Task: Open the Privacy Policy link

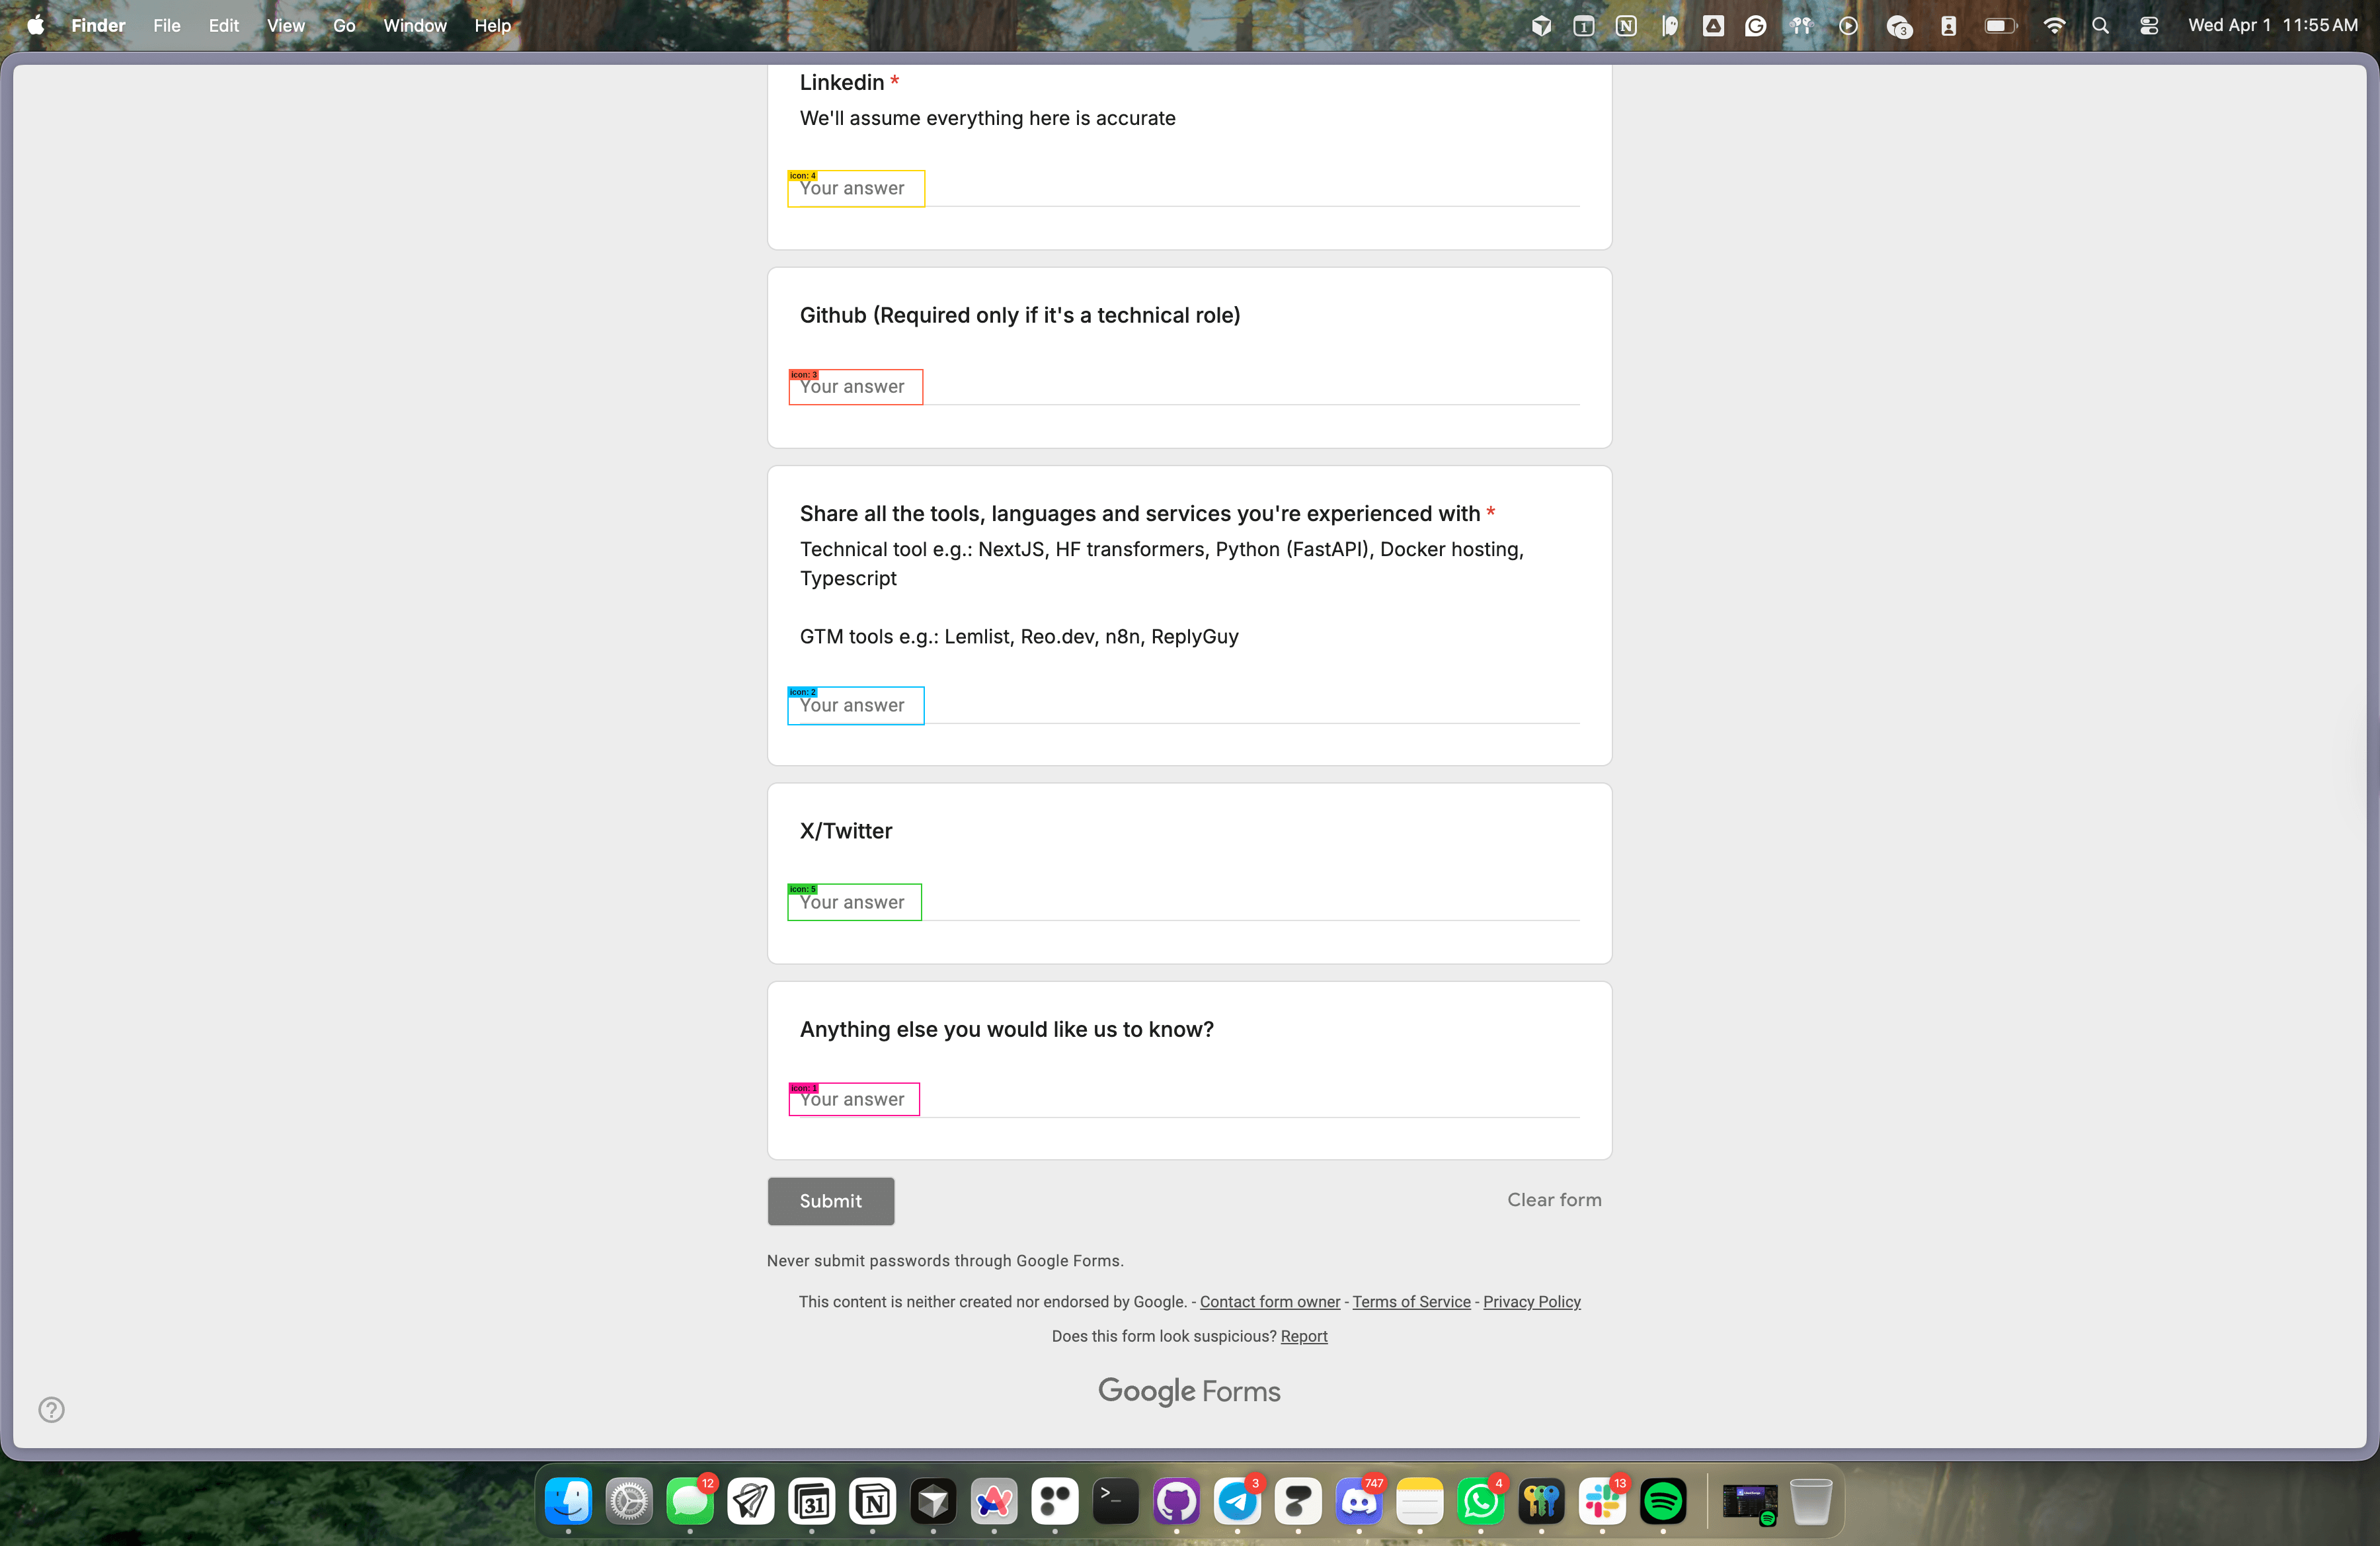Action: [x=1531, y=1301]
